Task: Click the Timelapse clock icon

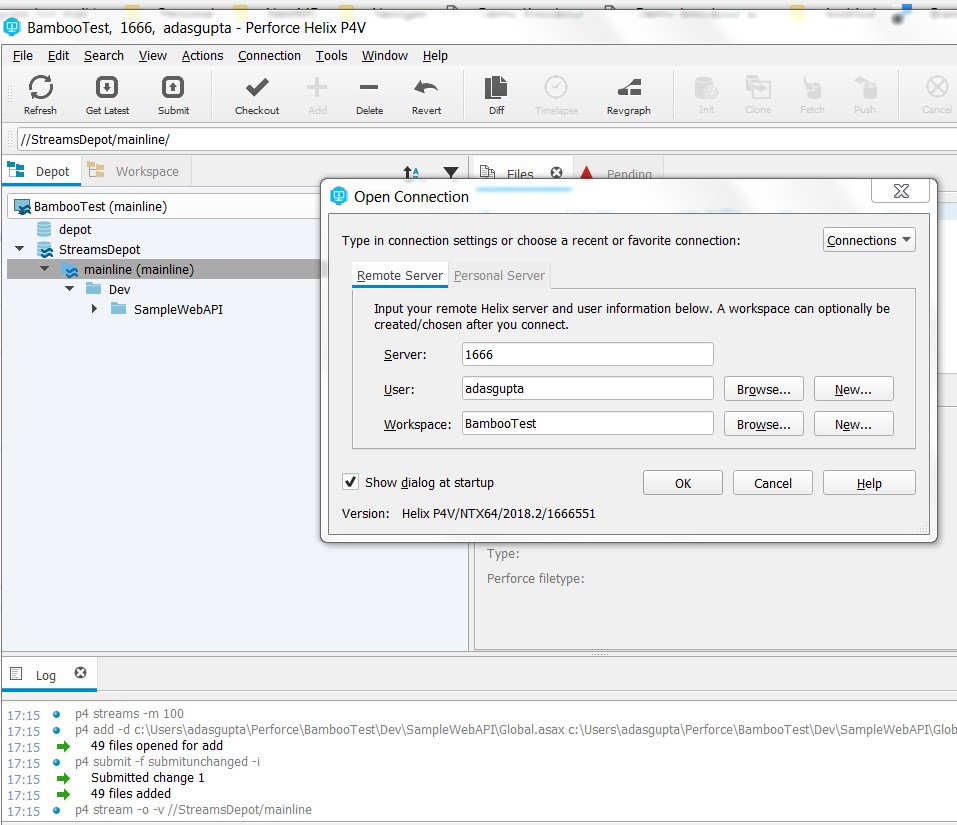Action: click(x=556, y=88)
